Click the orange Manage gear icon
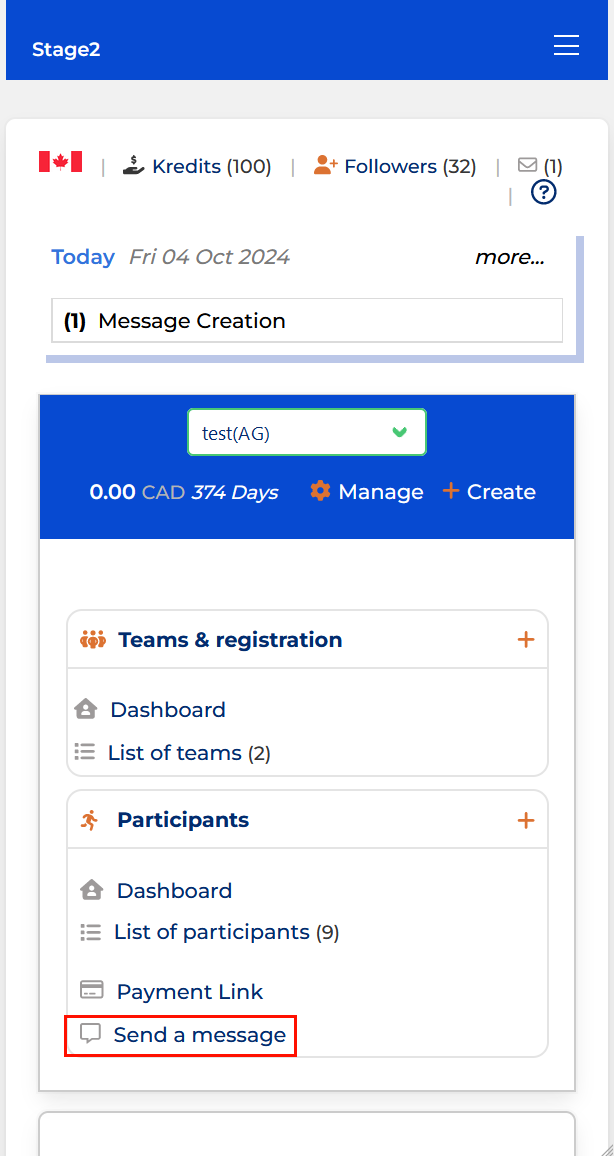Viewport: 614px width, 1156px height. [x=320, y=491]
